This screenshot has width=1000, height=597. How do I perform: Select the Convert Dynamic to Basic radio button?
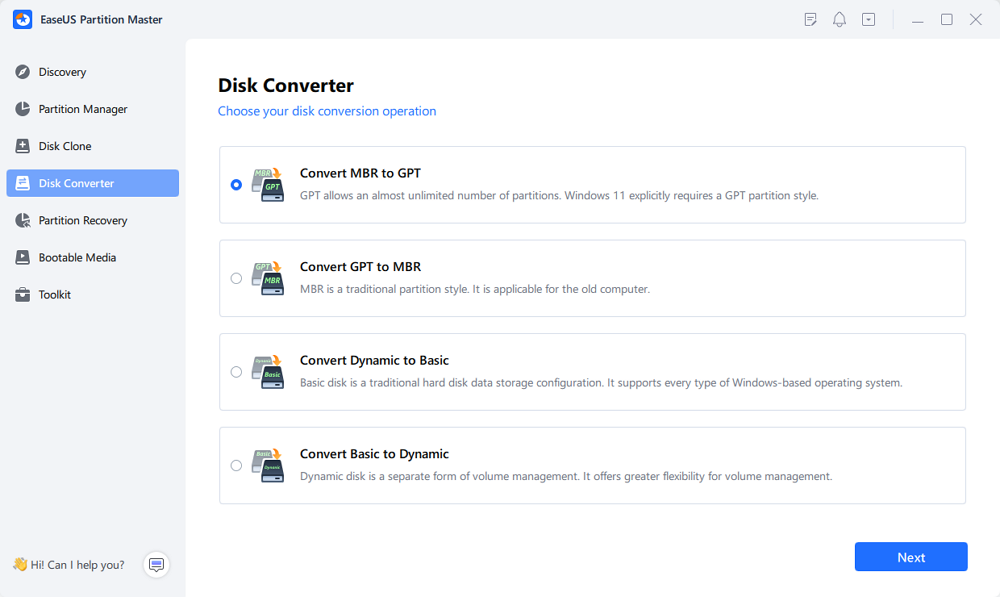click(236, 372)
